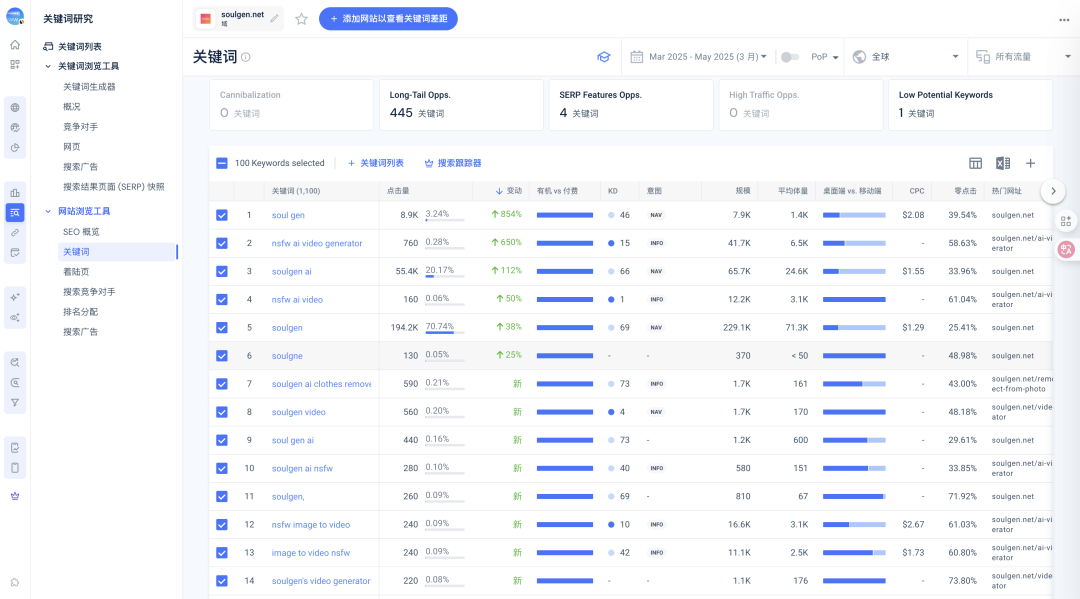1080x599 pixels.
Task: Click the Long-Tail Opps. 445 card
Action: coord(461,105)
